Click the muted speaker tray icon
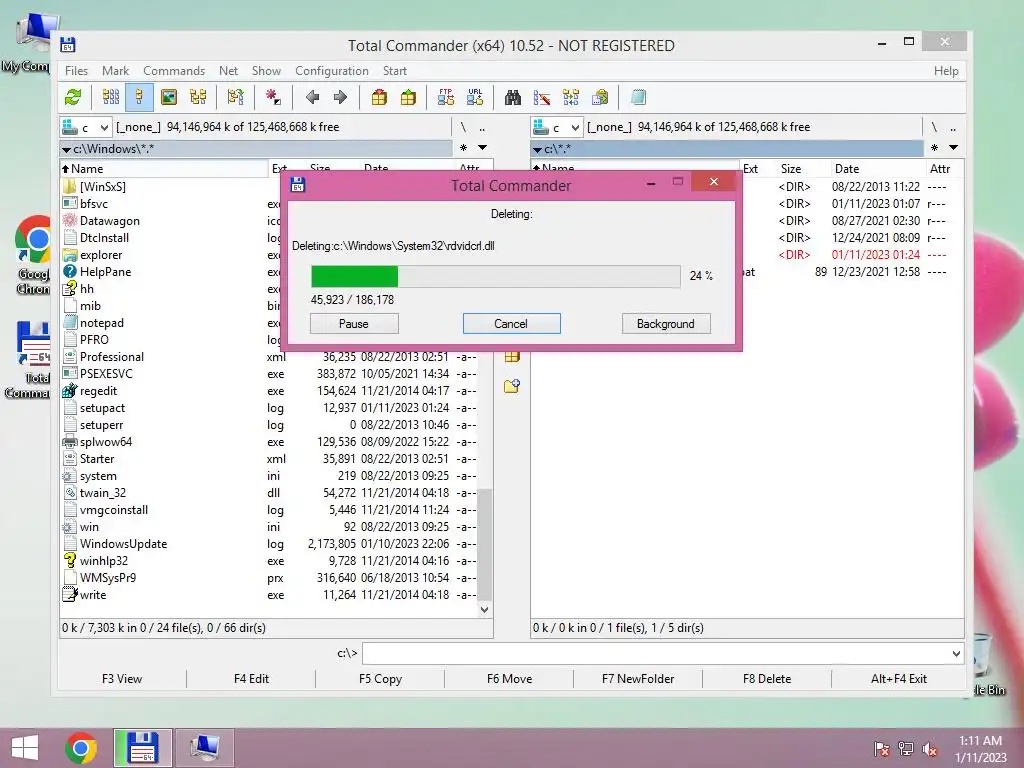The width and height of the screenshot is (1024, 768). tap(930, 749)
